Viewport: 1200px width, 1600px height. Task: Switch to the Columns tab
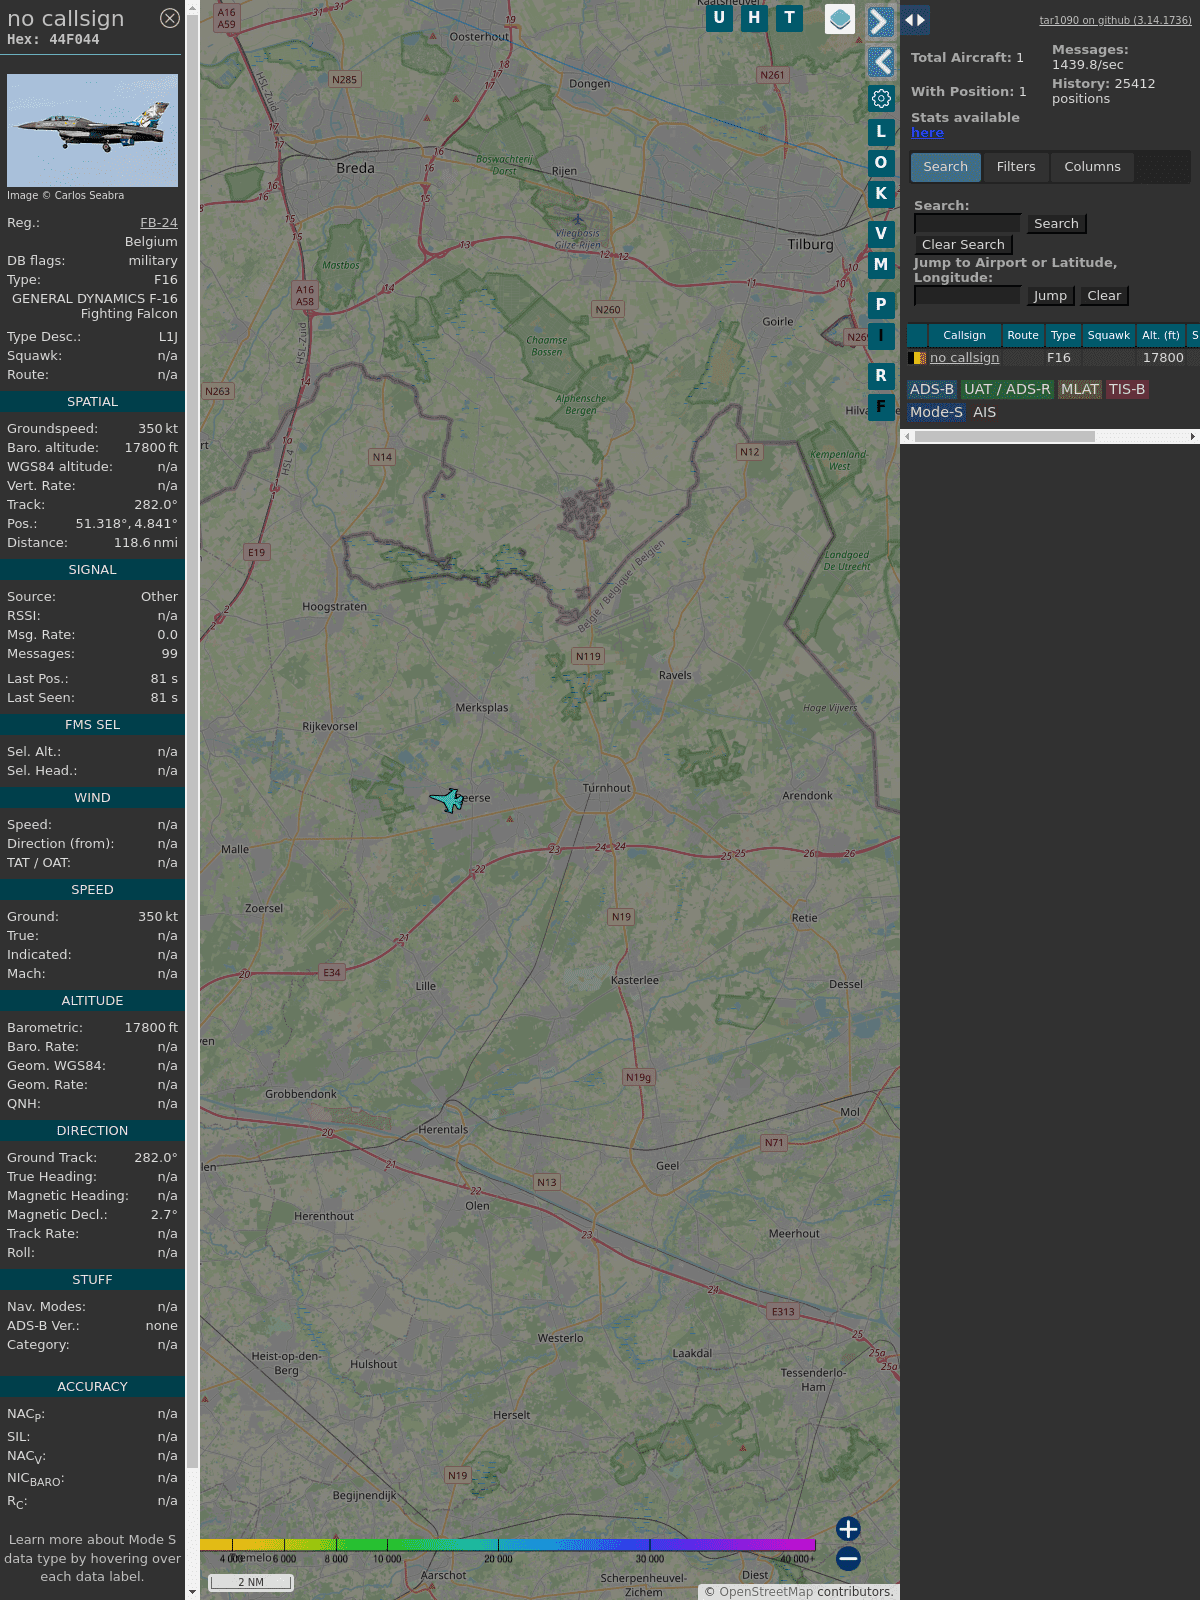[1092, 167]
